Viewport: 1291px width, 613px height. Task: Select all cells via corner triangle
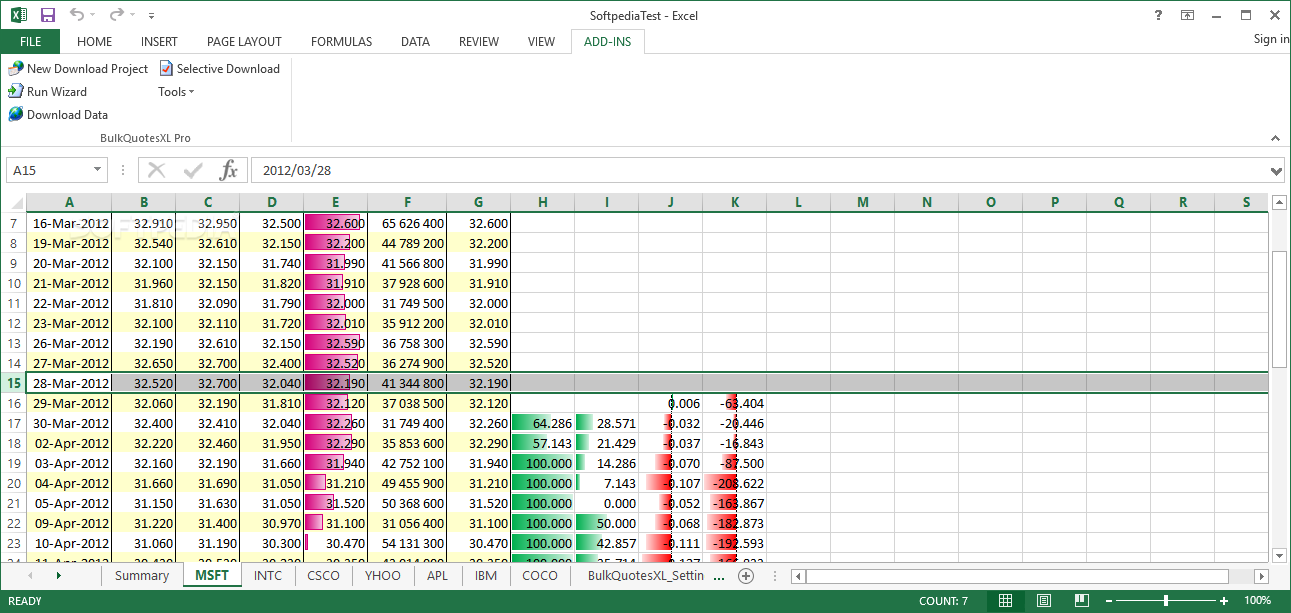(14, 202)
